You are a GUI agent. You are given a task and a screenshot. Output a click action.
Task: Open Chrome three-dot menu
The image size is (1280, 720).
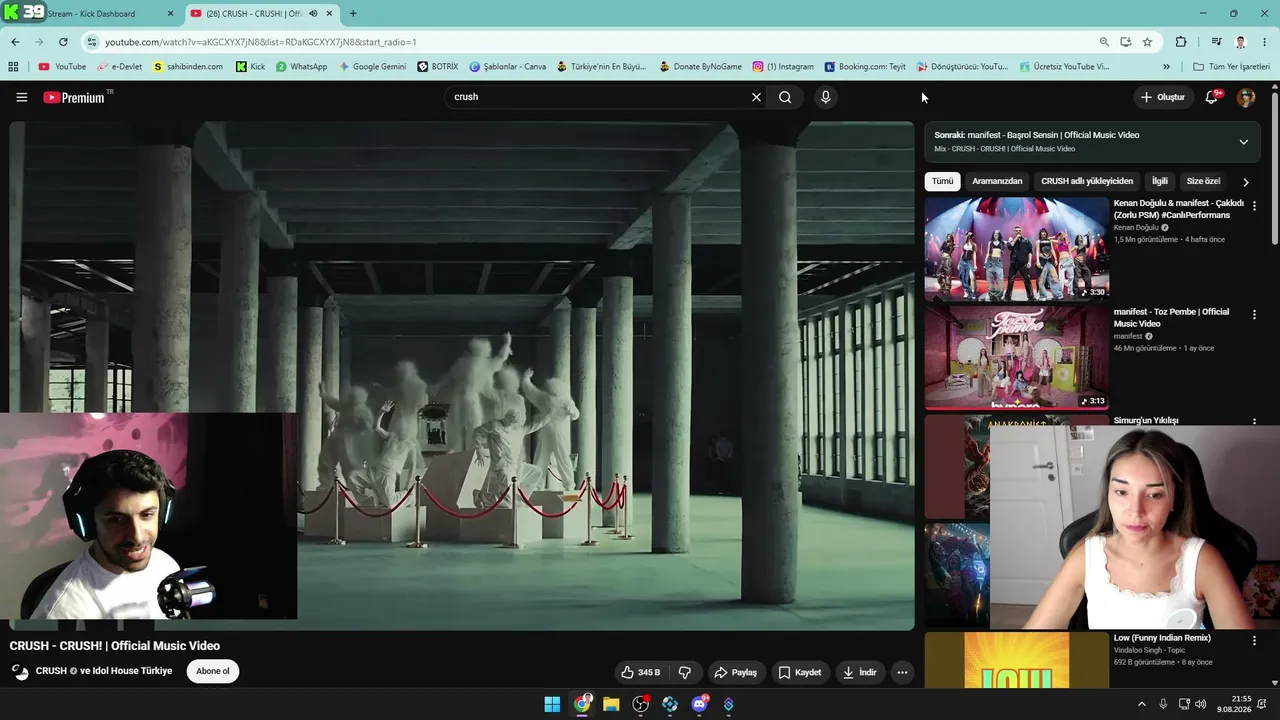(x=1264, y=42)
